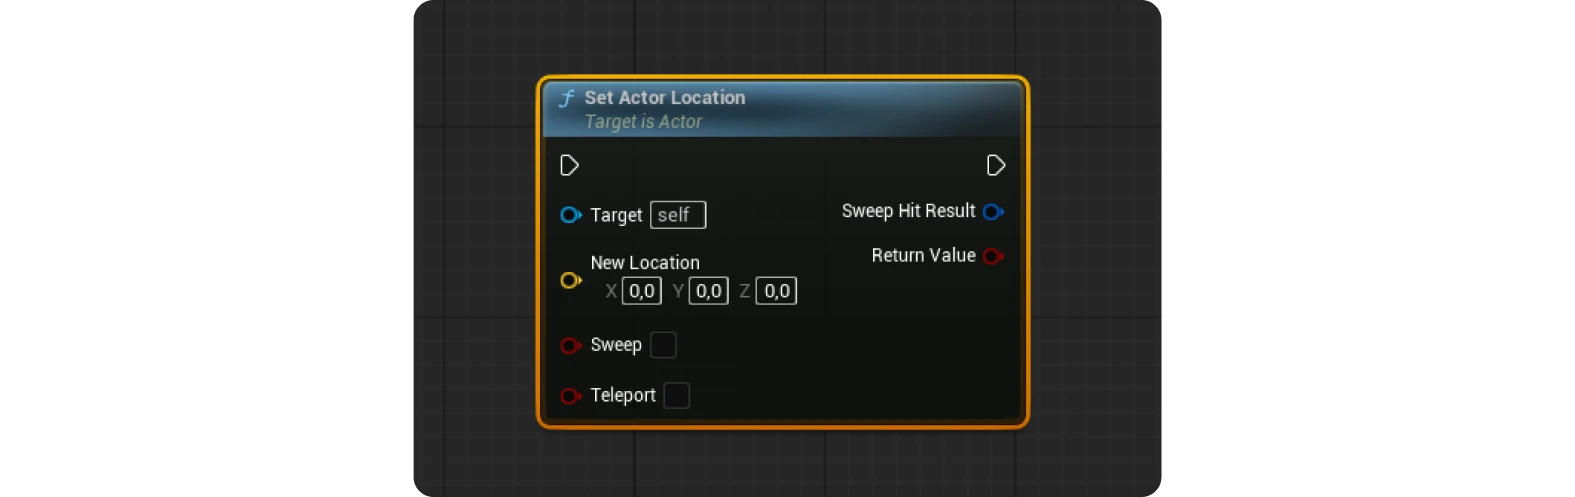Viewport: 1575px width, 497px height.
Task: Click the blue Sweep Hit Result output pin
Action: (x=992, y=212)
